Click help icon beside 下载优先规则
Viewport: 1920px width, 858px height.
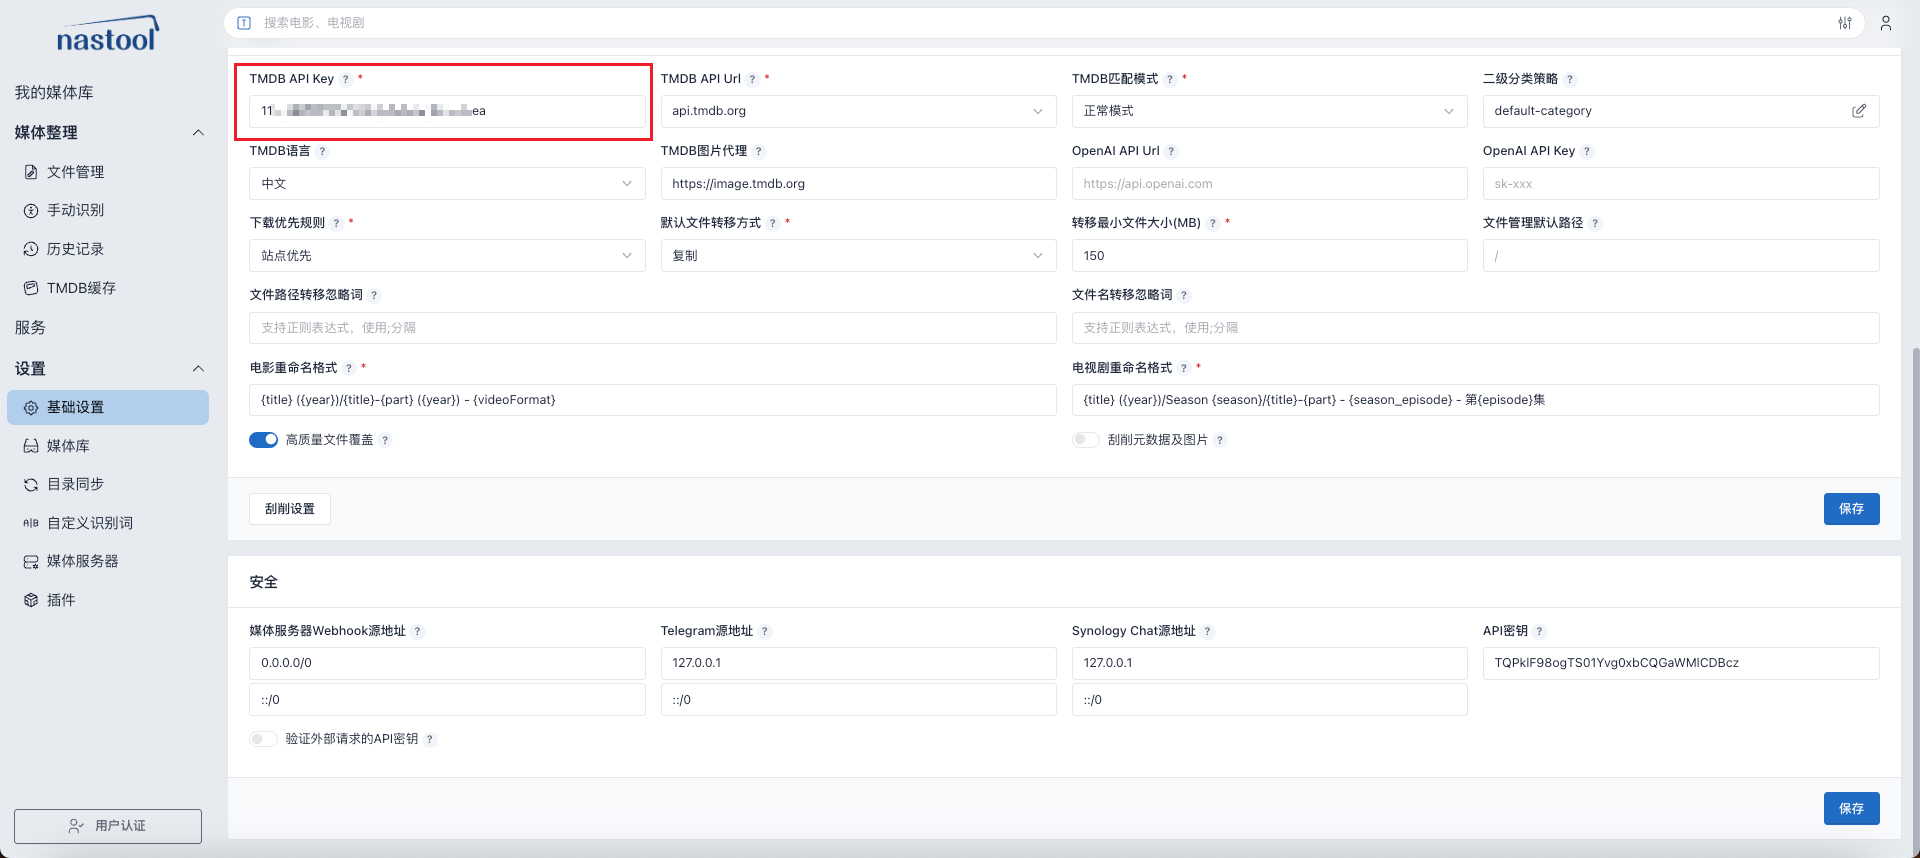(337, 224)
